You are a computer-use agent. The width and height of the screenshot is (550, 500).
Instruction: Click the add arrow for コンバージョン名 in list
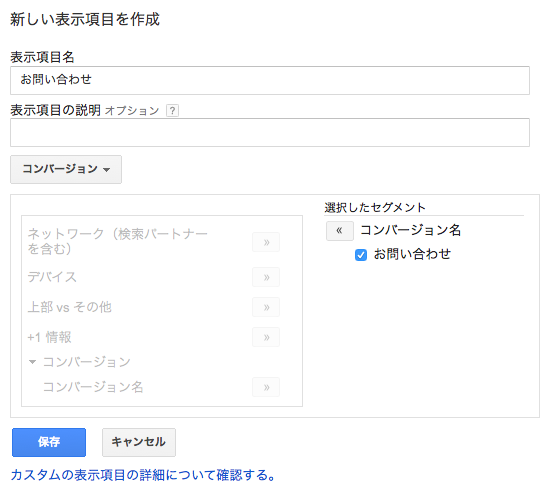point(266,387)
